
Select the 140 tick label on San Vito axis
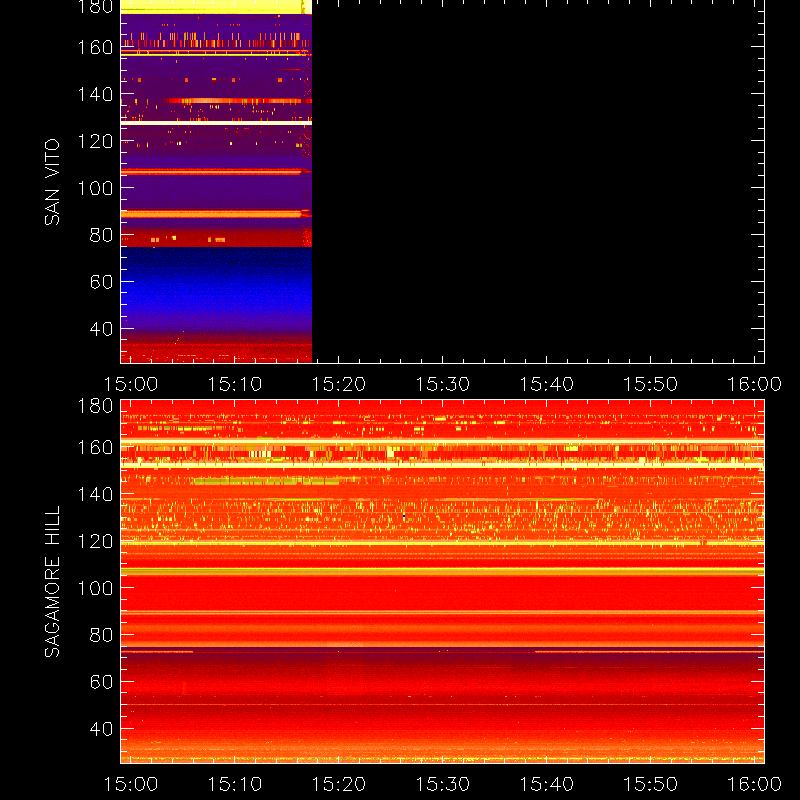pyautogui.click(x=95, y=94)
